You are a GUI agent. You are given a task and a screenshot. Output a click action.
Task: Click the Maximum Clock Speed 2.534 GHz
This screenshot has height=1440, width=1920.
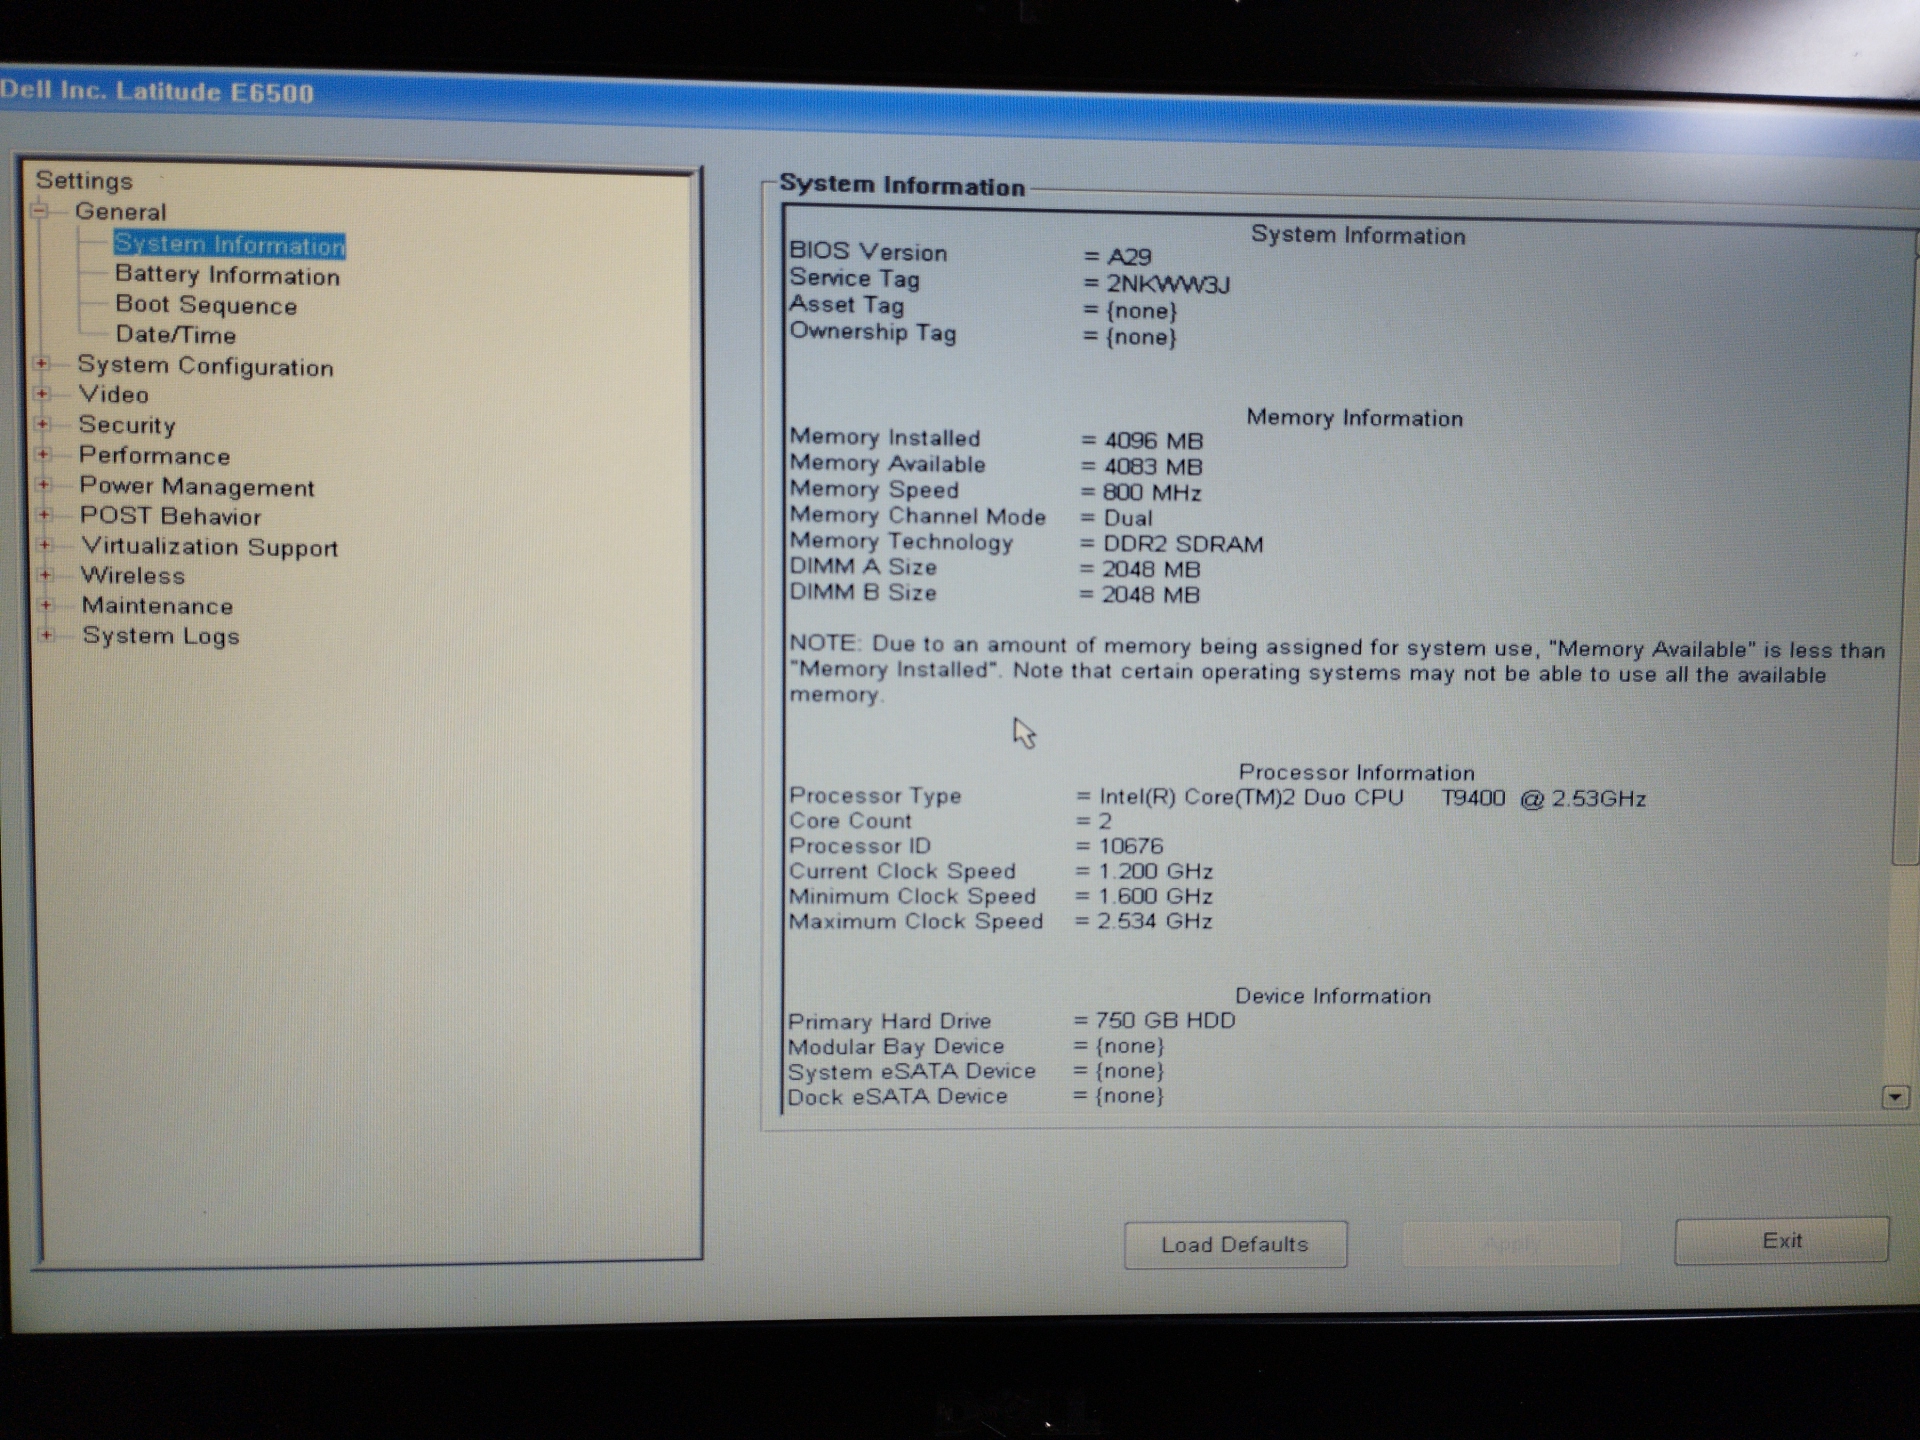1154,921
